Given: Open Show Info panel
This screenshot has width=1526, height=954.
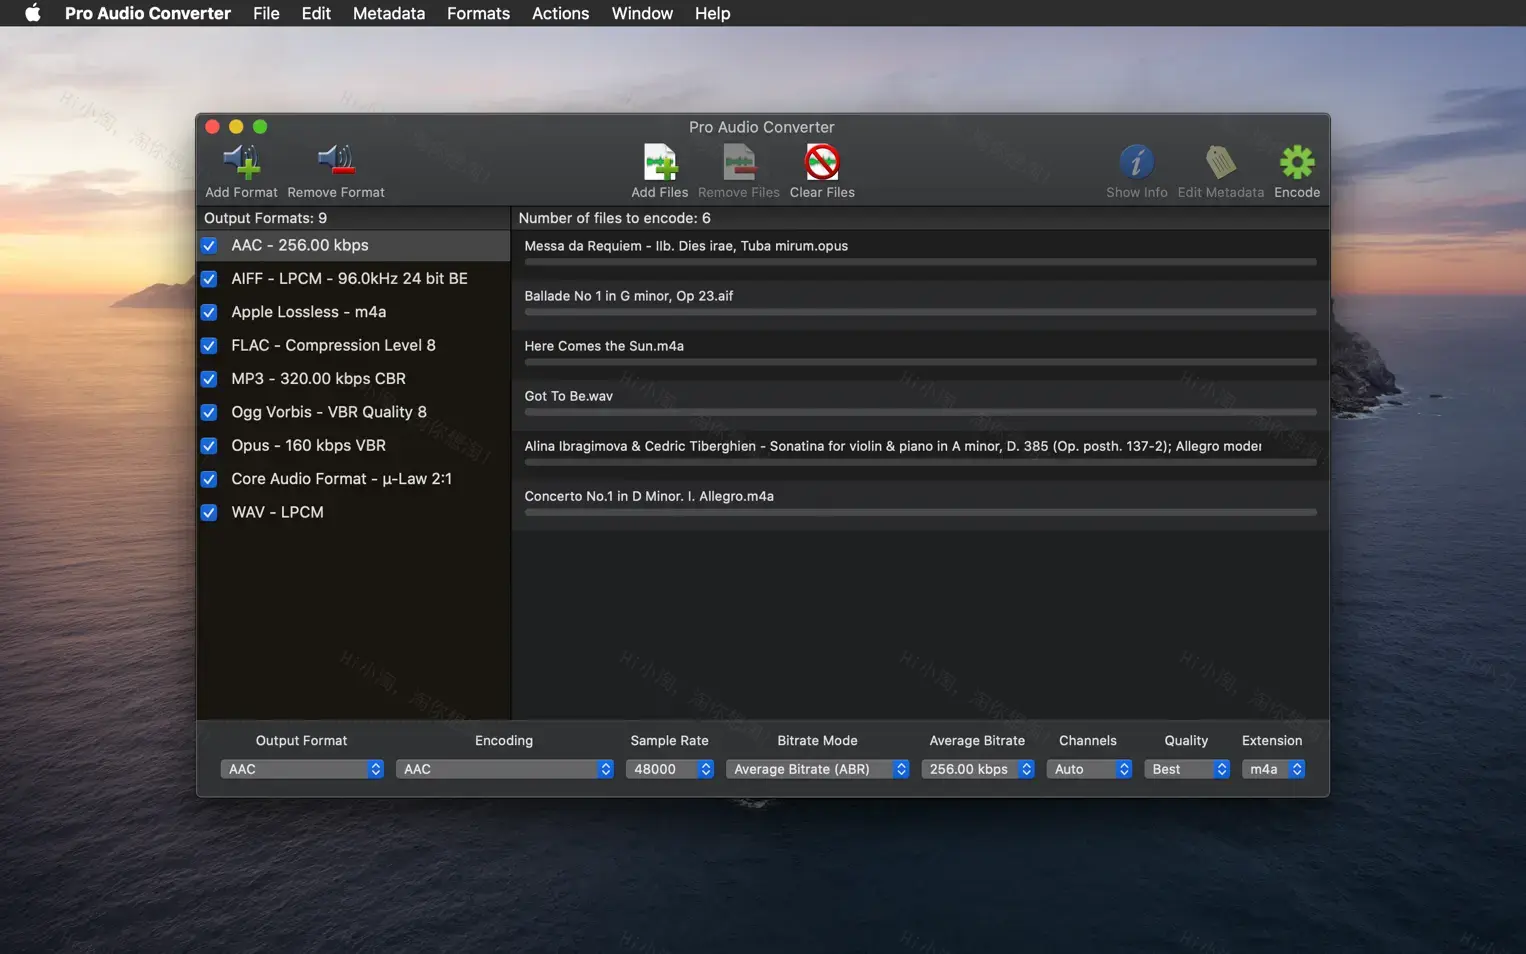Looking at the screenshot, I should click(1136, 161).
